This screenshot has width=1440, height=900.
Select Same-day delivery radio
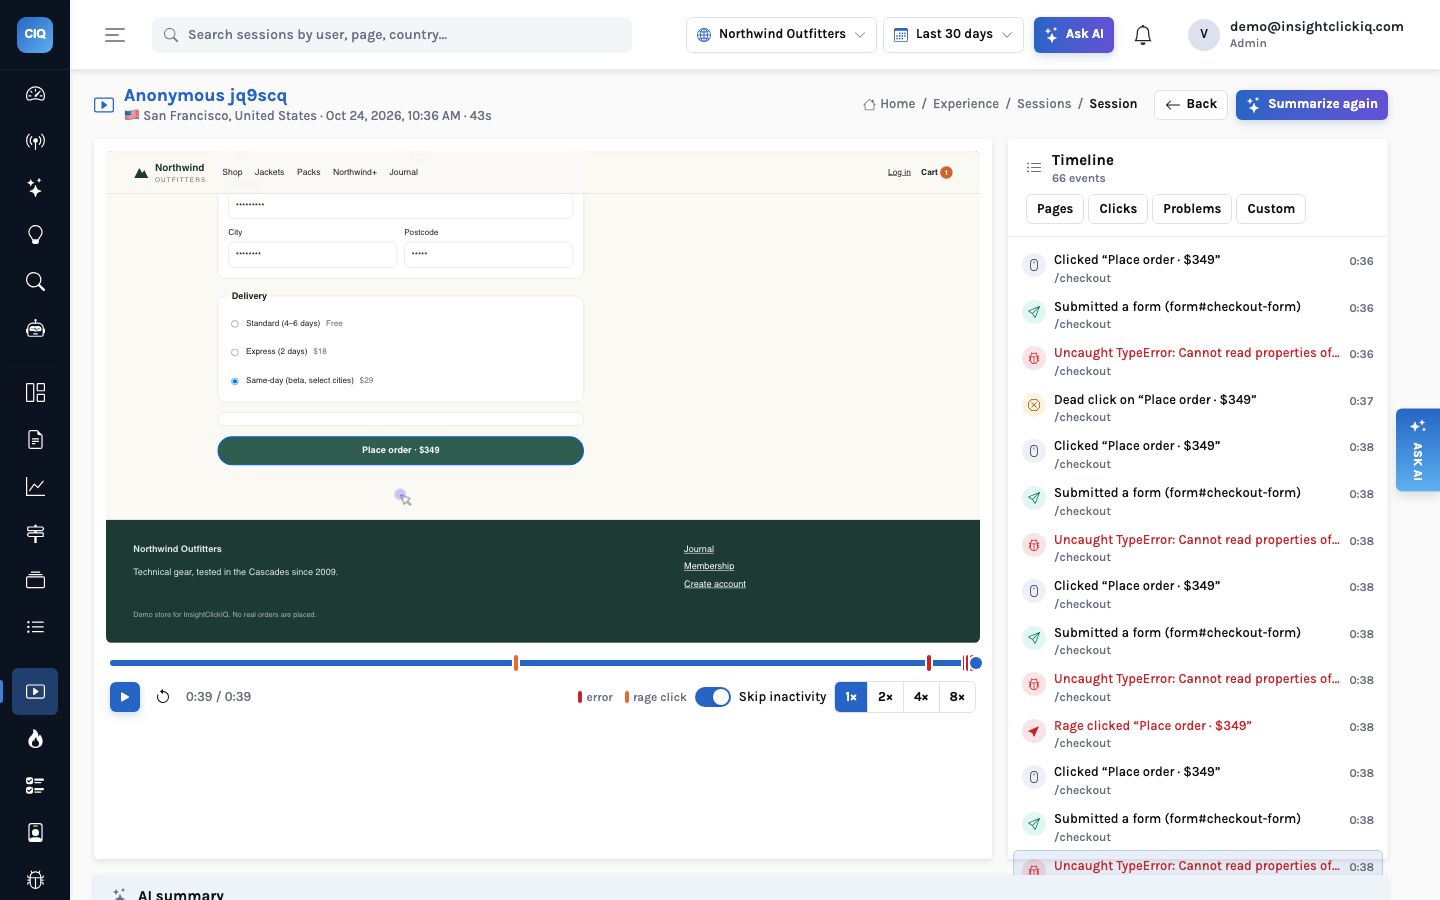[235, 381]
